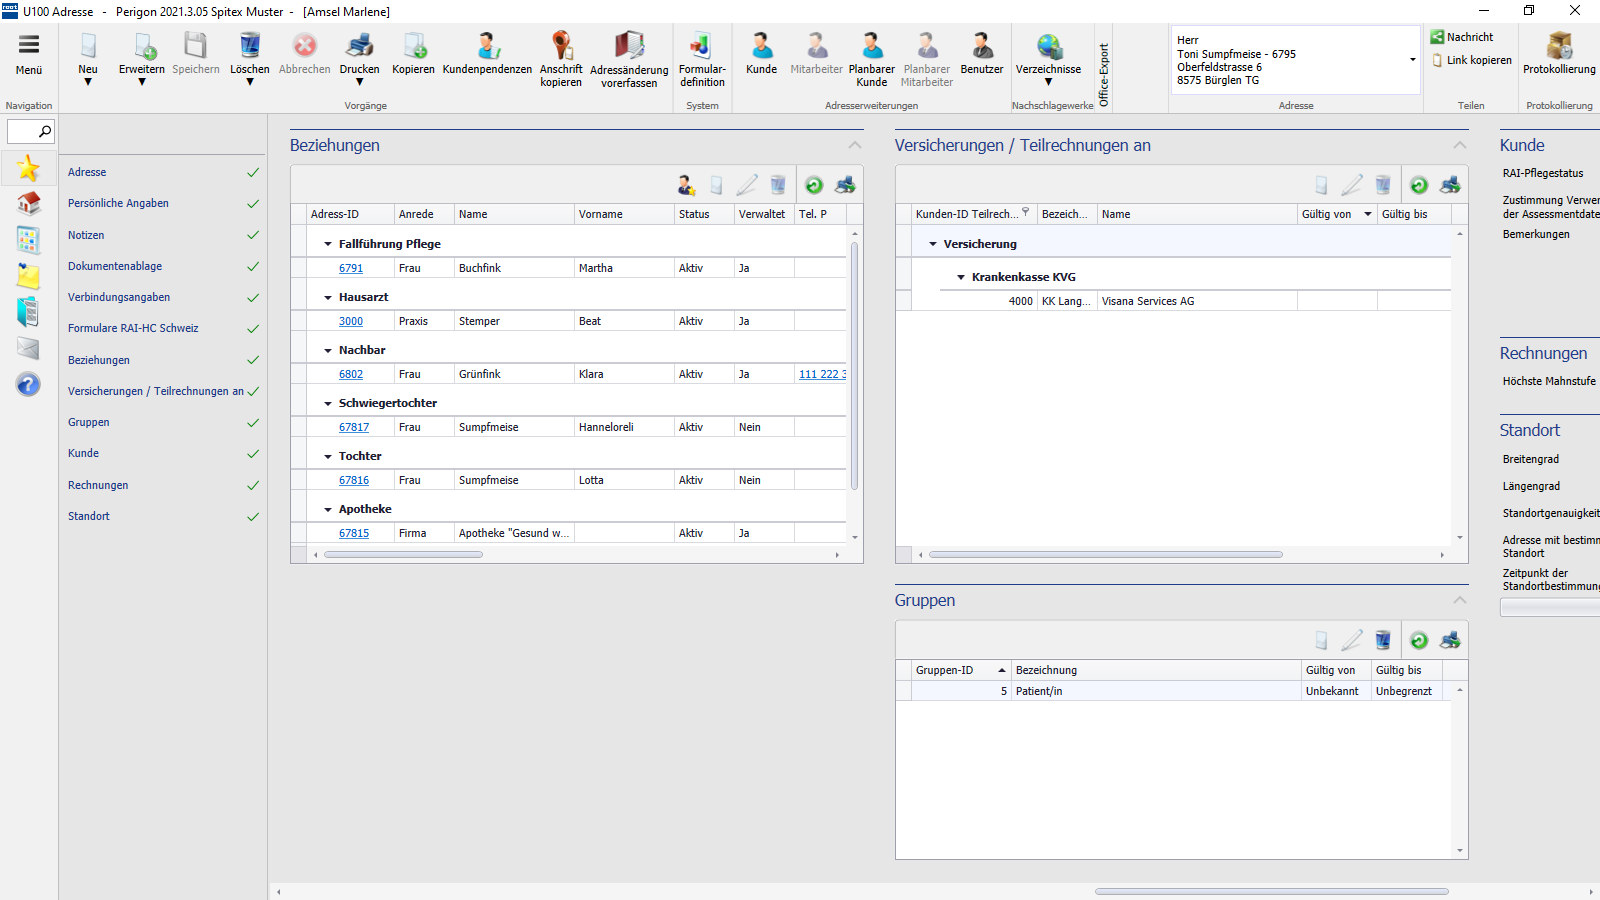Delete entry icon in Gruppen panel
This screenshot has height=900, width=1600.
(1382, 640)
